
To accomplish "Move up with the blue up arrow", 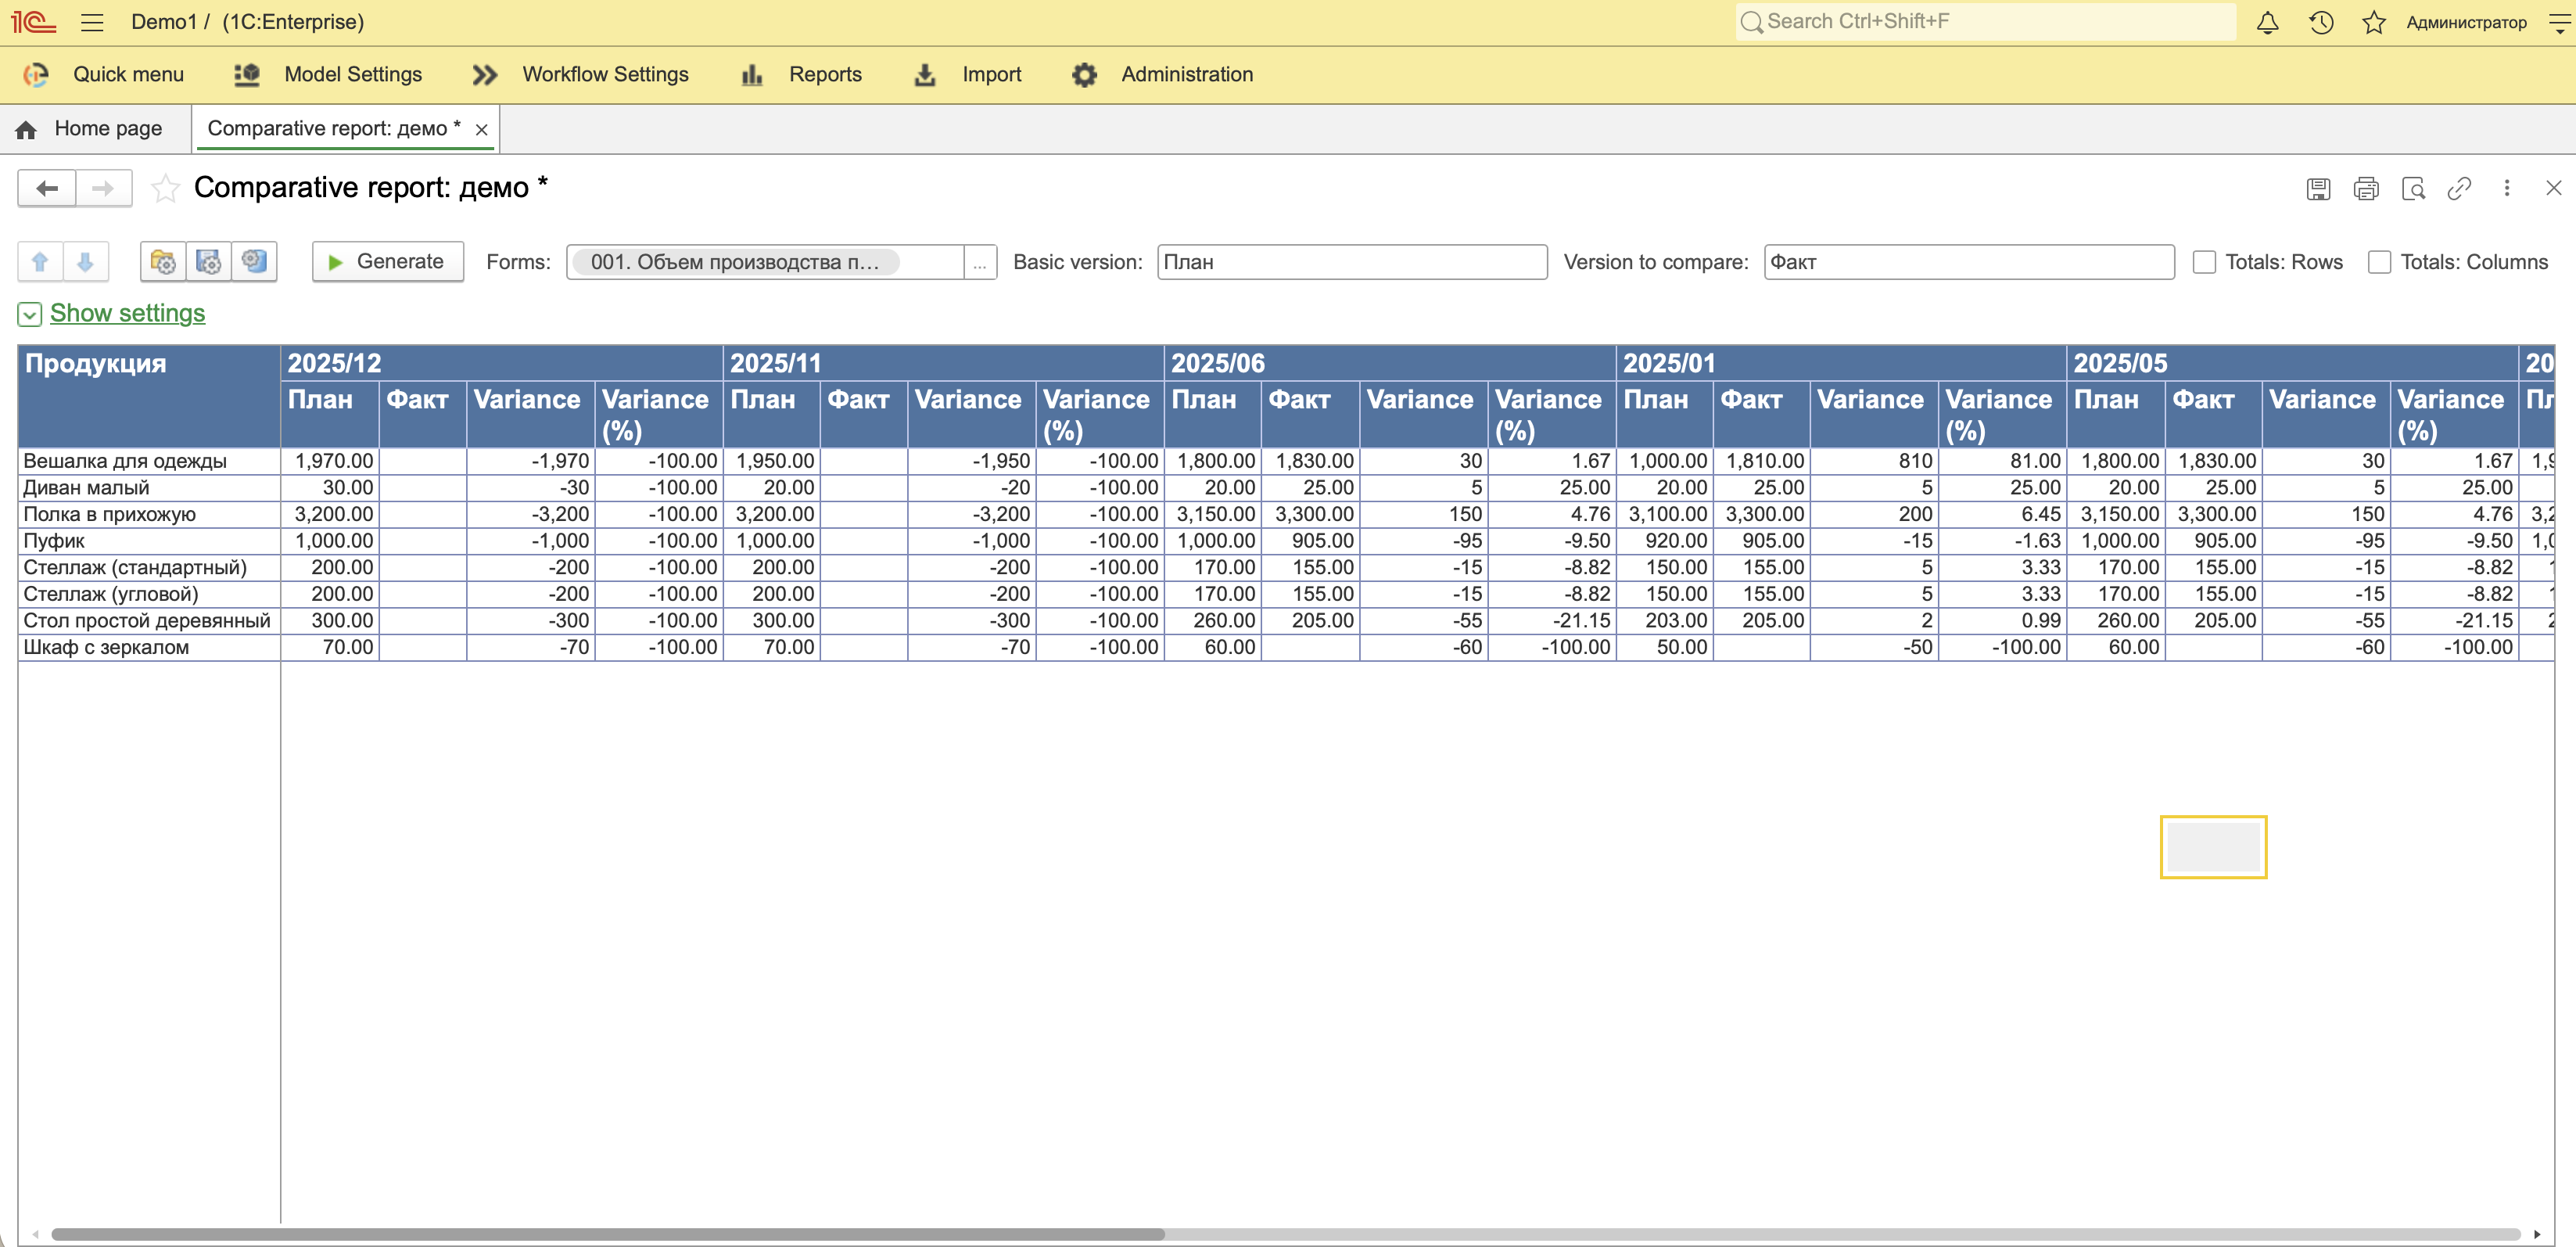I will (x=40, y=262).
